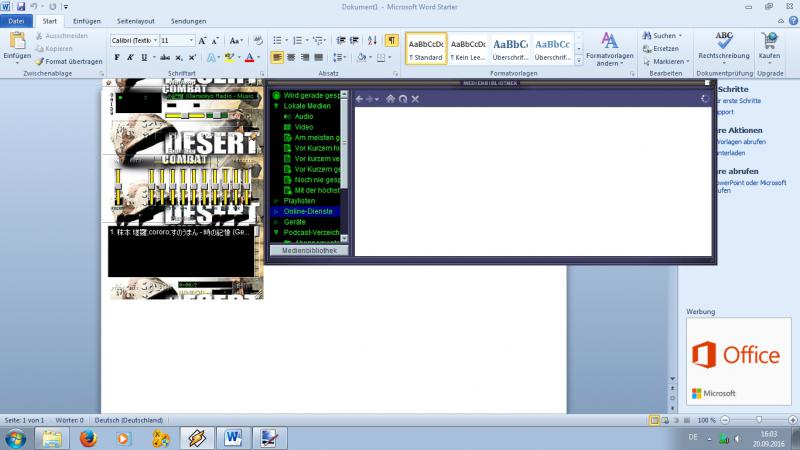Switch to print layout view in status bar
The height and width of the screenshot is (450, 800).
point(654,420)
